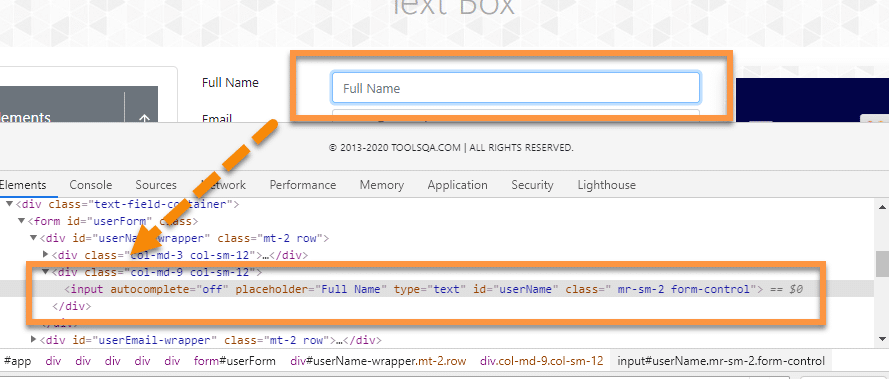Open the Sources tab in DevTools
Viewport: 889px width, 379px height.
click(x=156, y=185)
